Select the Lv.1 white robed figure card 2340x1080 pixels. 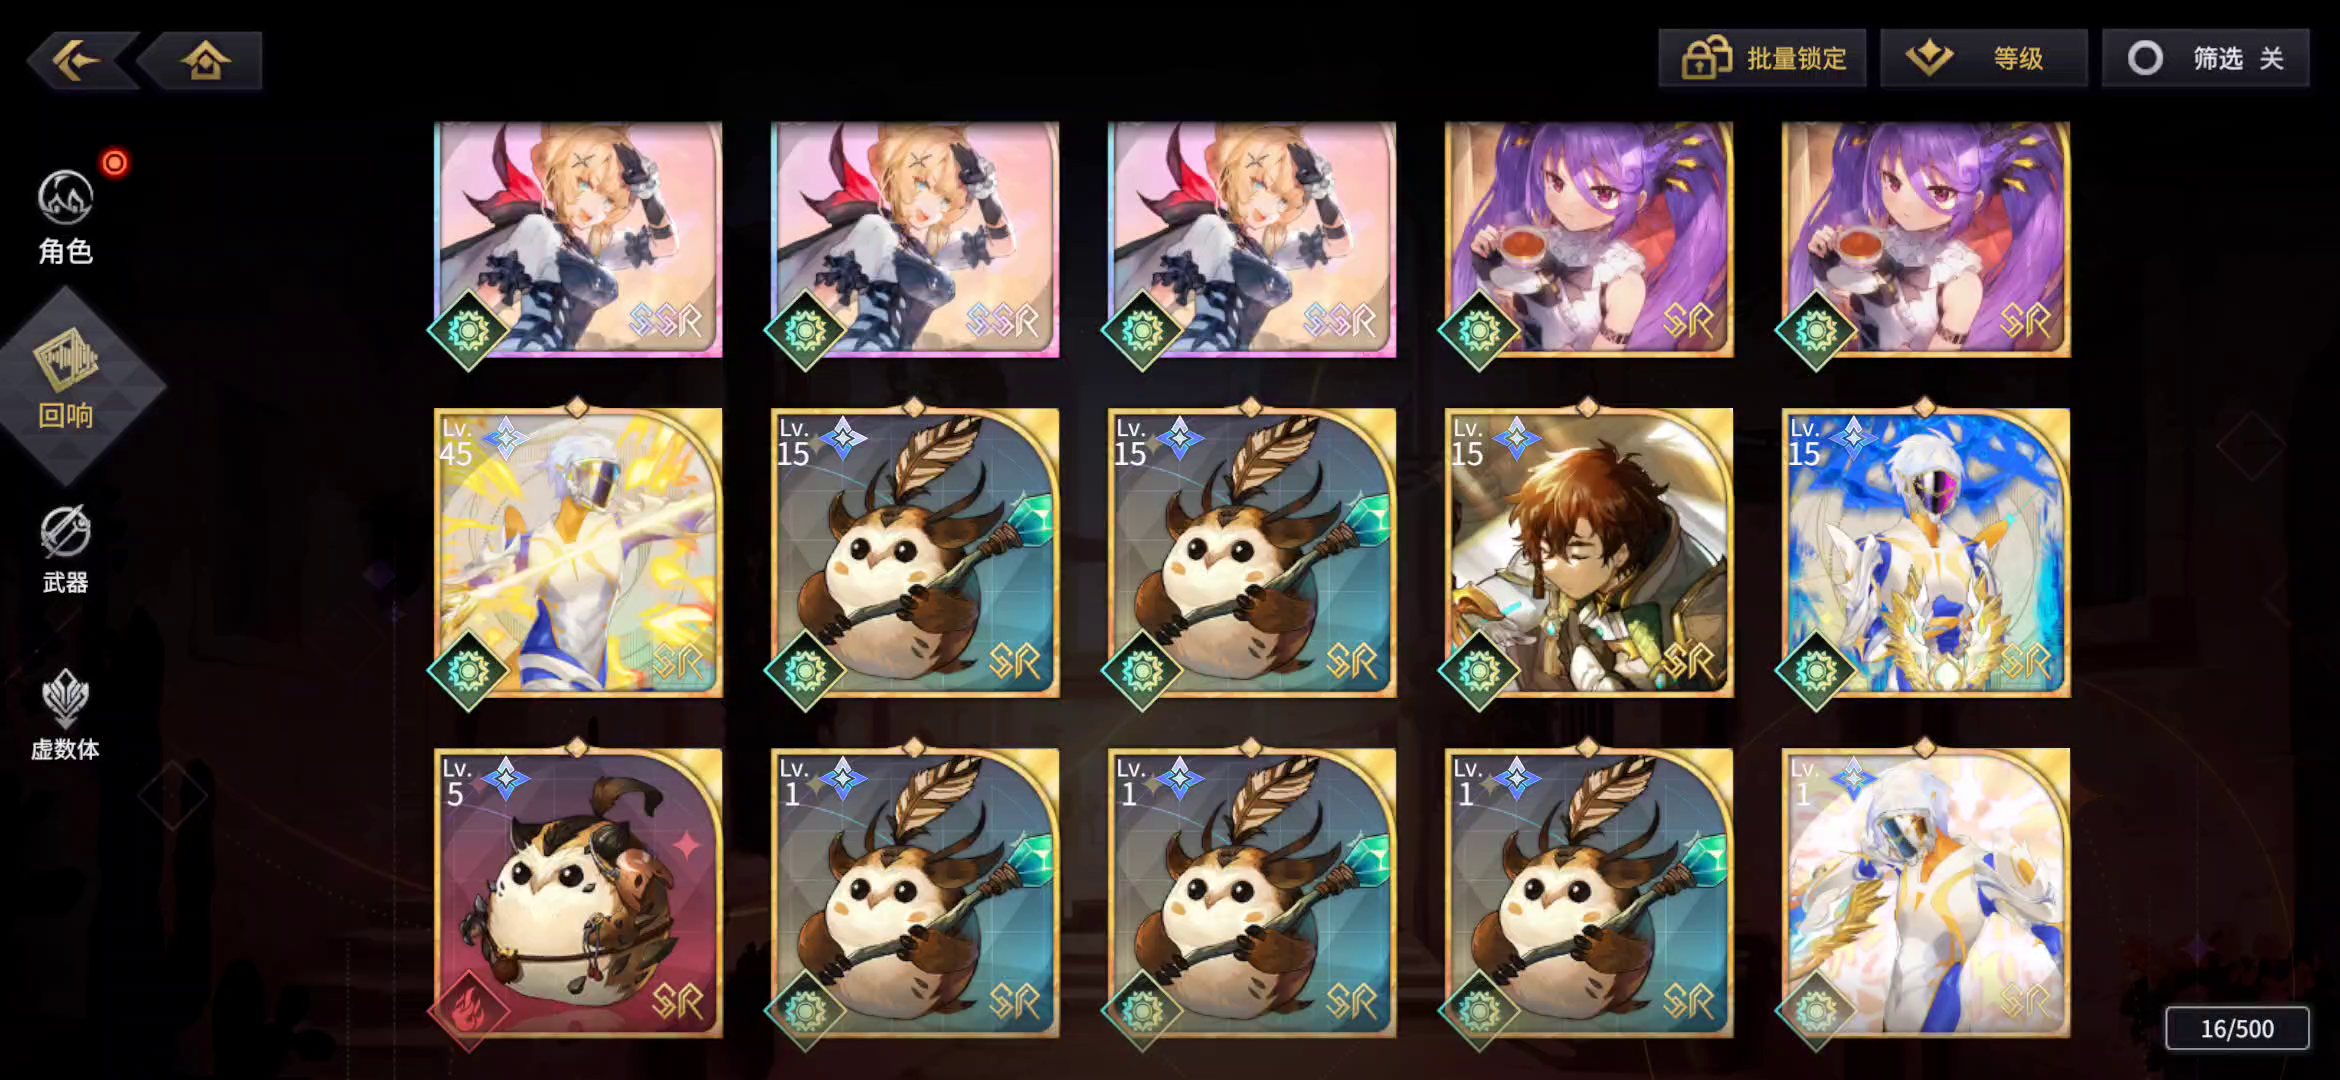pyautogui.click(x=1926, y=893)
